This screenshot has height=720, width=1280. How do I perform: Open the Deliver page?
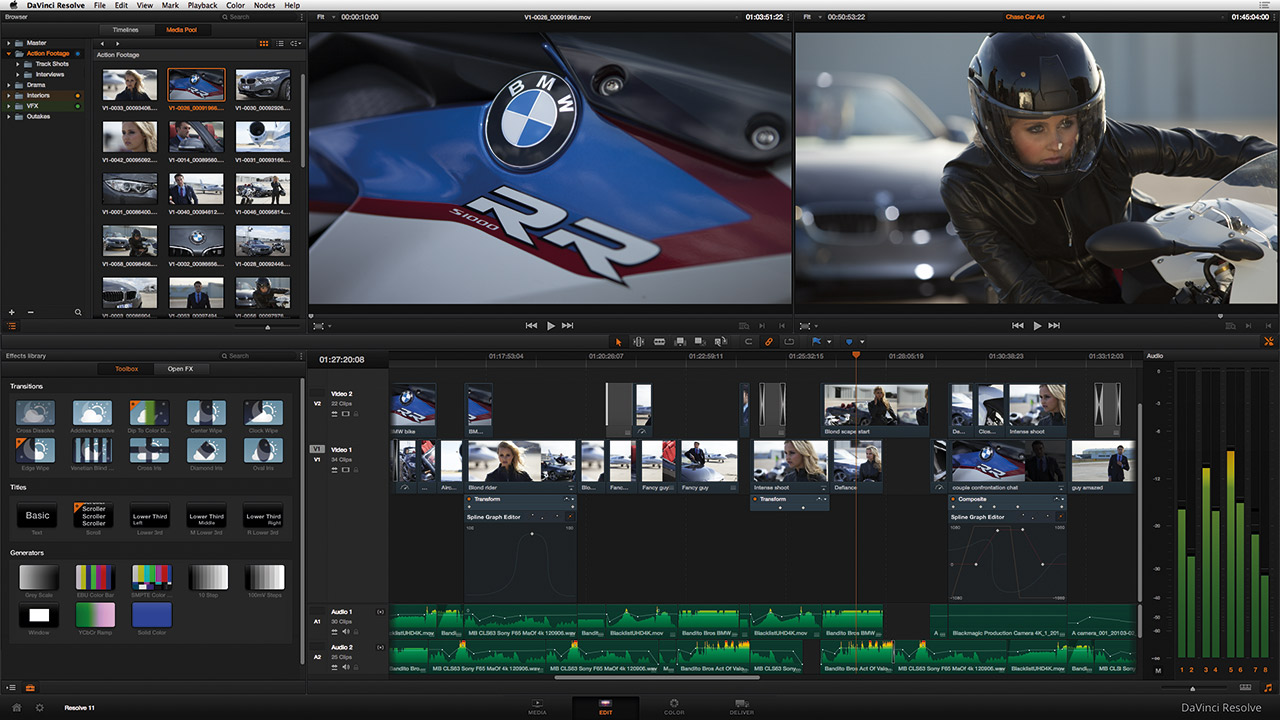coord(742,707)
